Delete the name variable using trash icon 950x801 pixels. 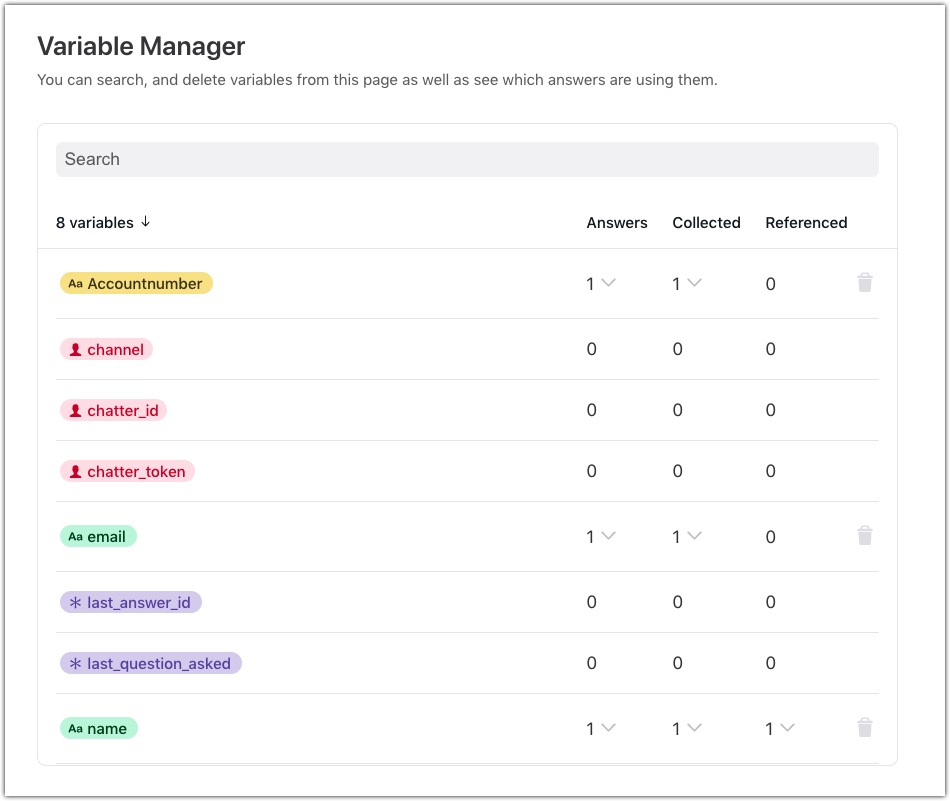coord(865,728)
